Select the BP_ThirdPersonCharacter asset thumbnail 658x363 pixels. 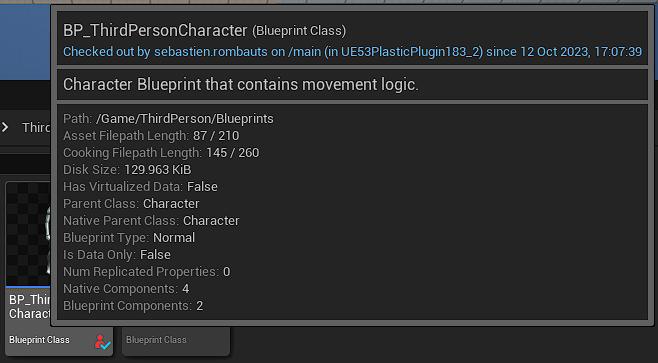28,234
